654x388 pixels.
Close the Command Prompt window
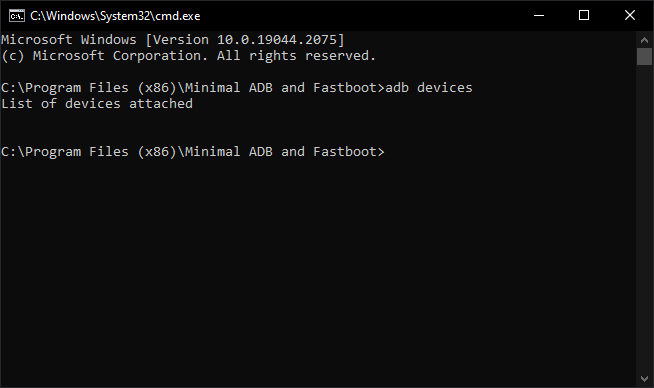630,15
